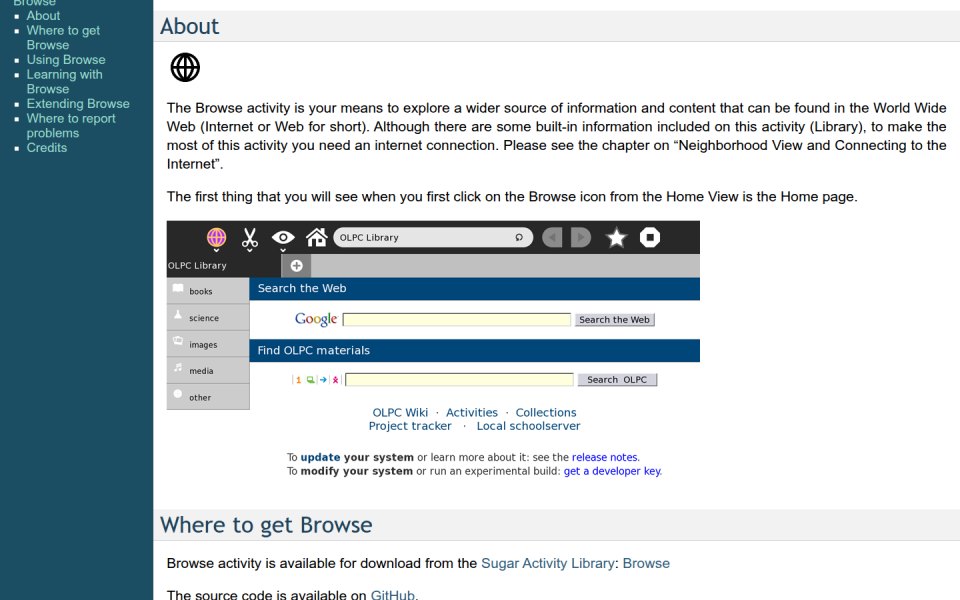Select the scissors Edit toolbar icon
The height and width of the screenshot is (600, 960).
(249, 237)
